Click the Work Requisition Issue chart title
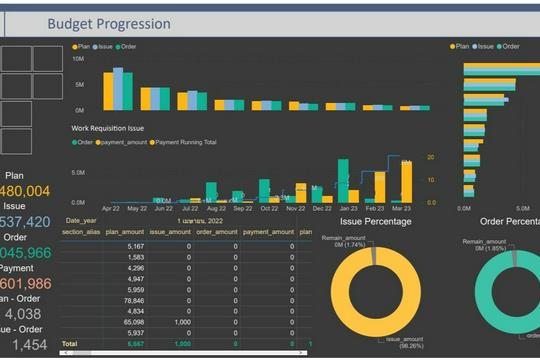The image size is (540, 360). (107, 128)
